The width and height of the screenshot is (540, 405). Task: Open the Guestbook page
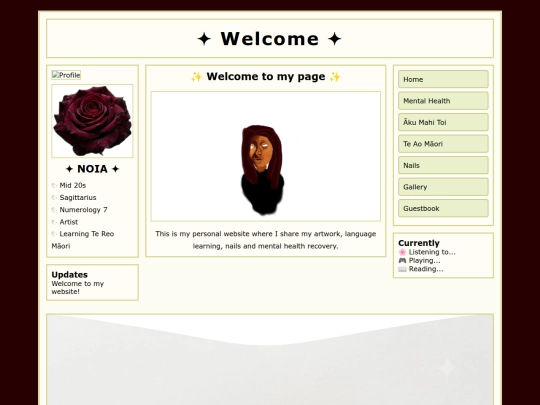click(x=443, y=208)
